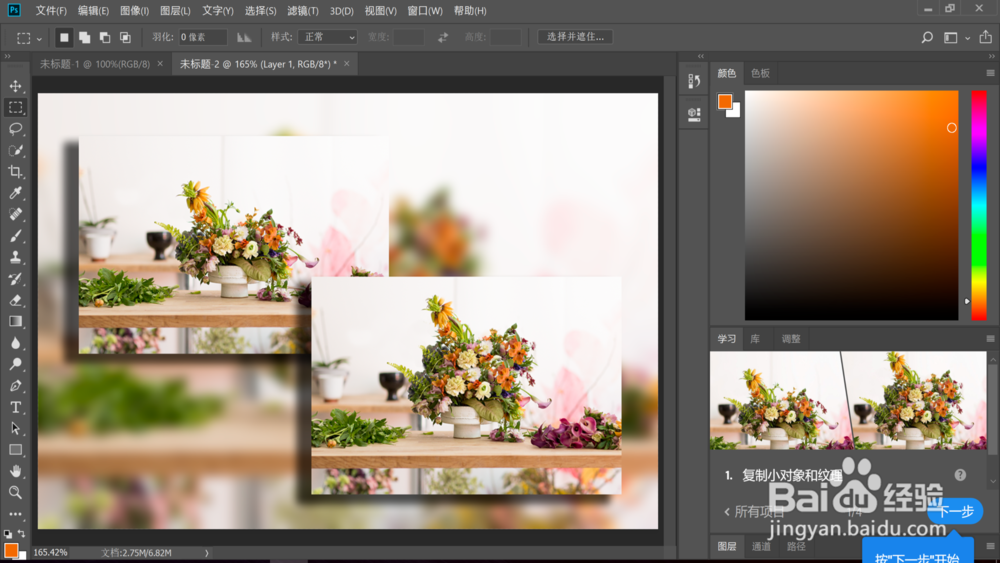Select the Eraser tool

[x=15, y=300]
